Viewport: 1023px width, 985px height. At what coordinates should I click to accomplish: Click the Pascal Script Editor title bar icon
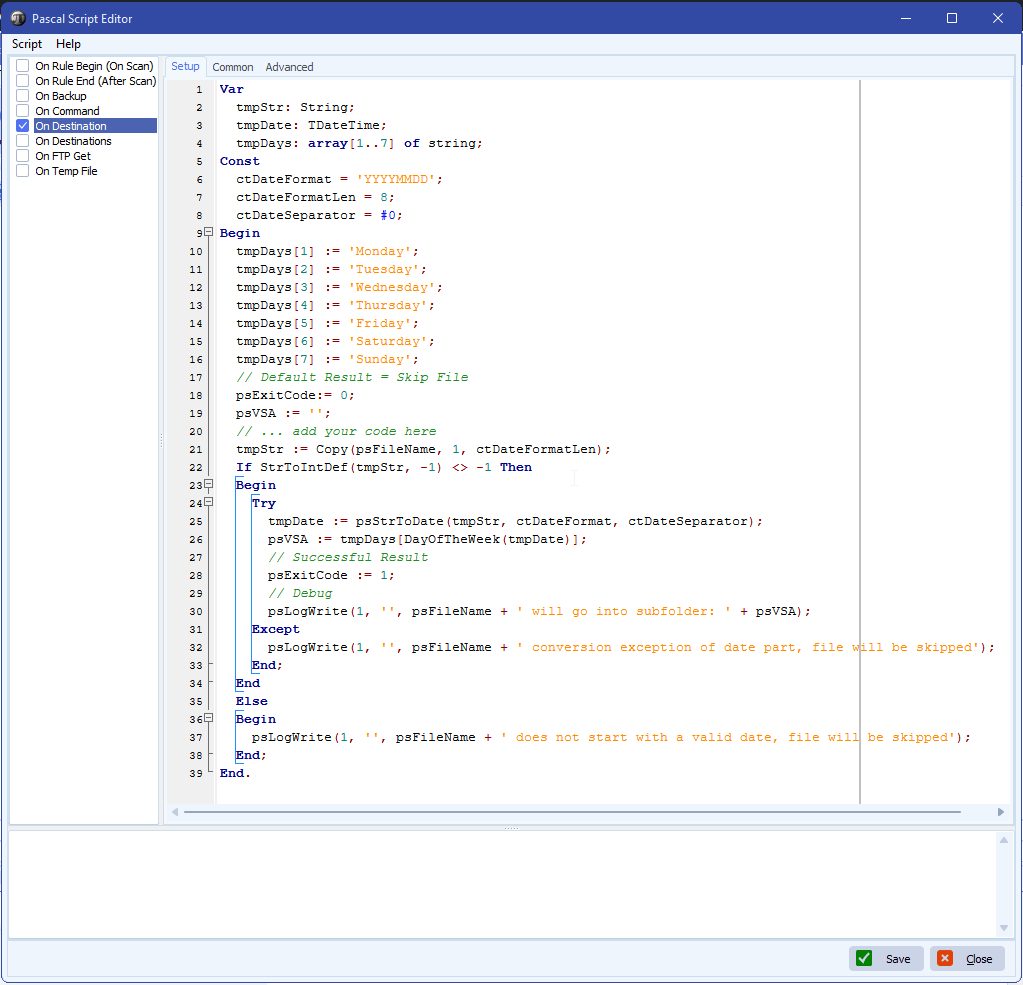point(18,18)
